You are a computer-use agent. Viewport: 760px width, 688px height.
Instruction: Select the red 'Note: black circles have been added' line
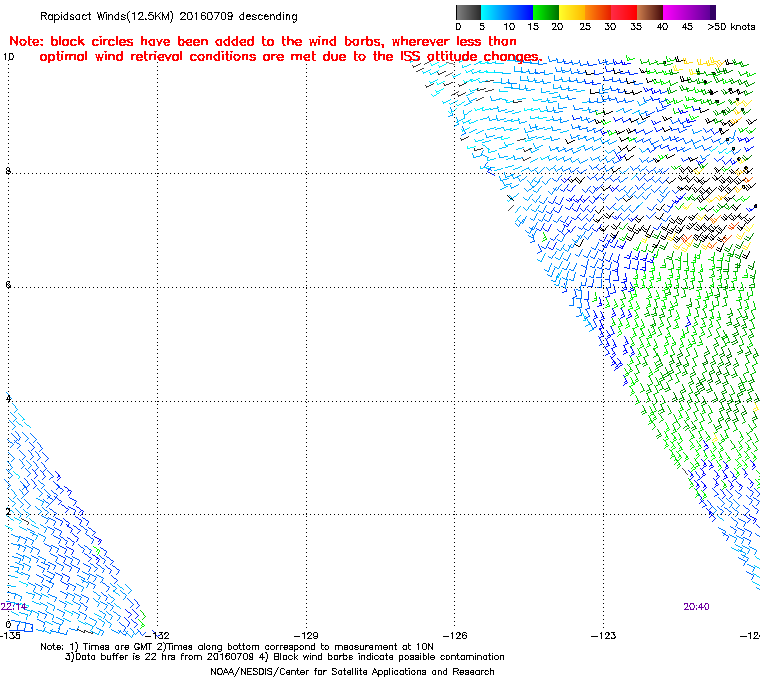[263, 41]
